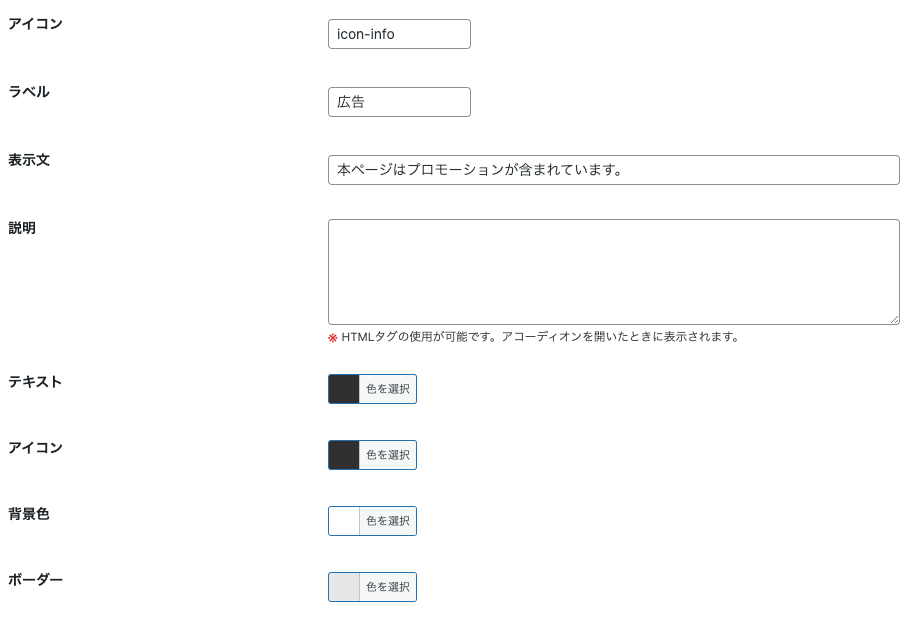Viewport: 920px width, 620px height.
Task: Click the 表示文 promotion text field
Action: point(614,170)
